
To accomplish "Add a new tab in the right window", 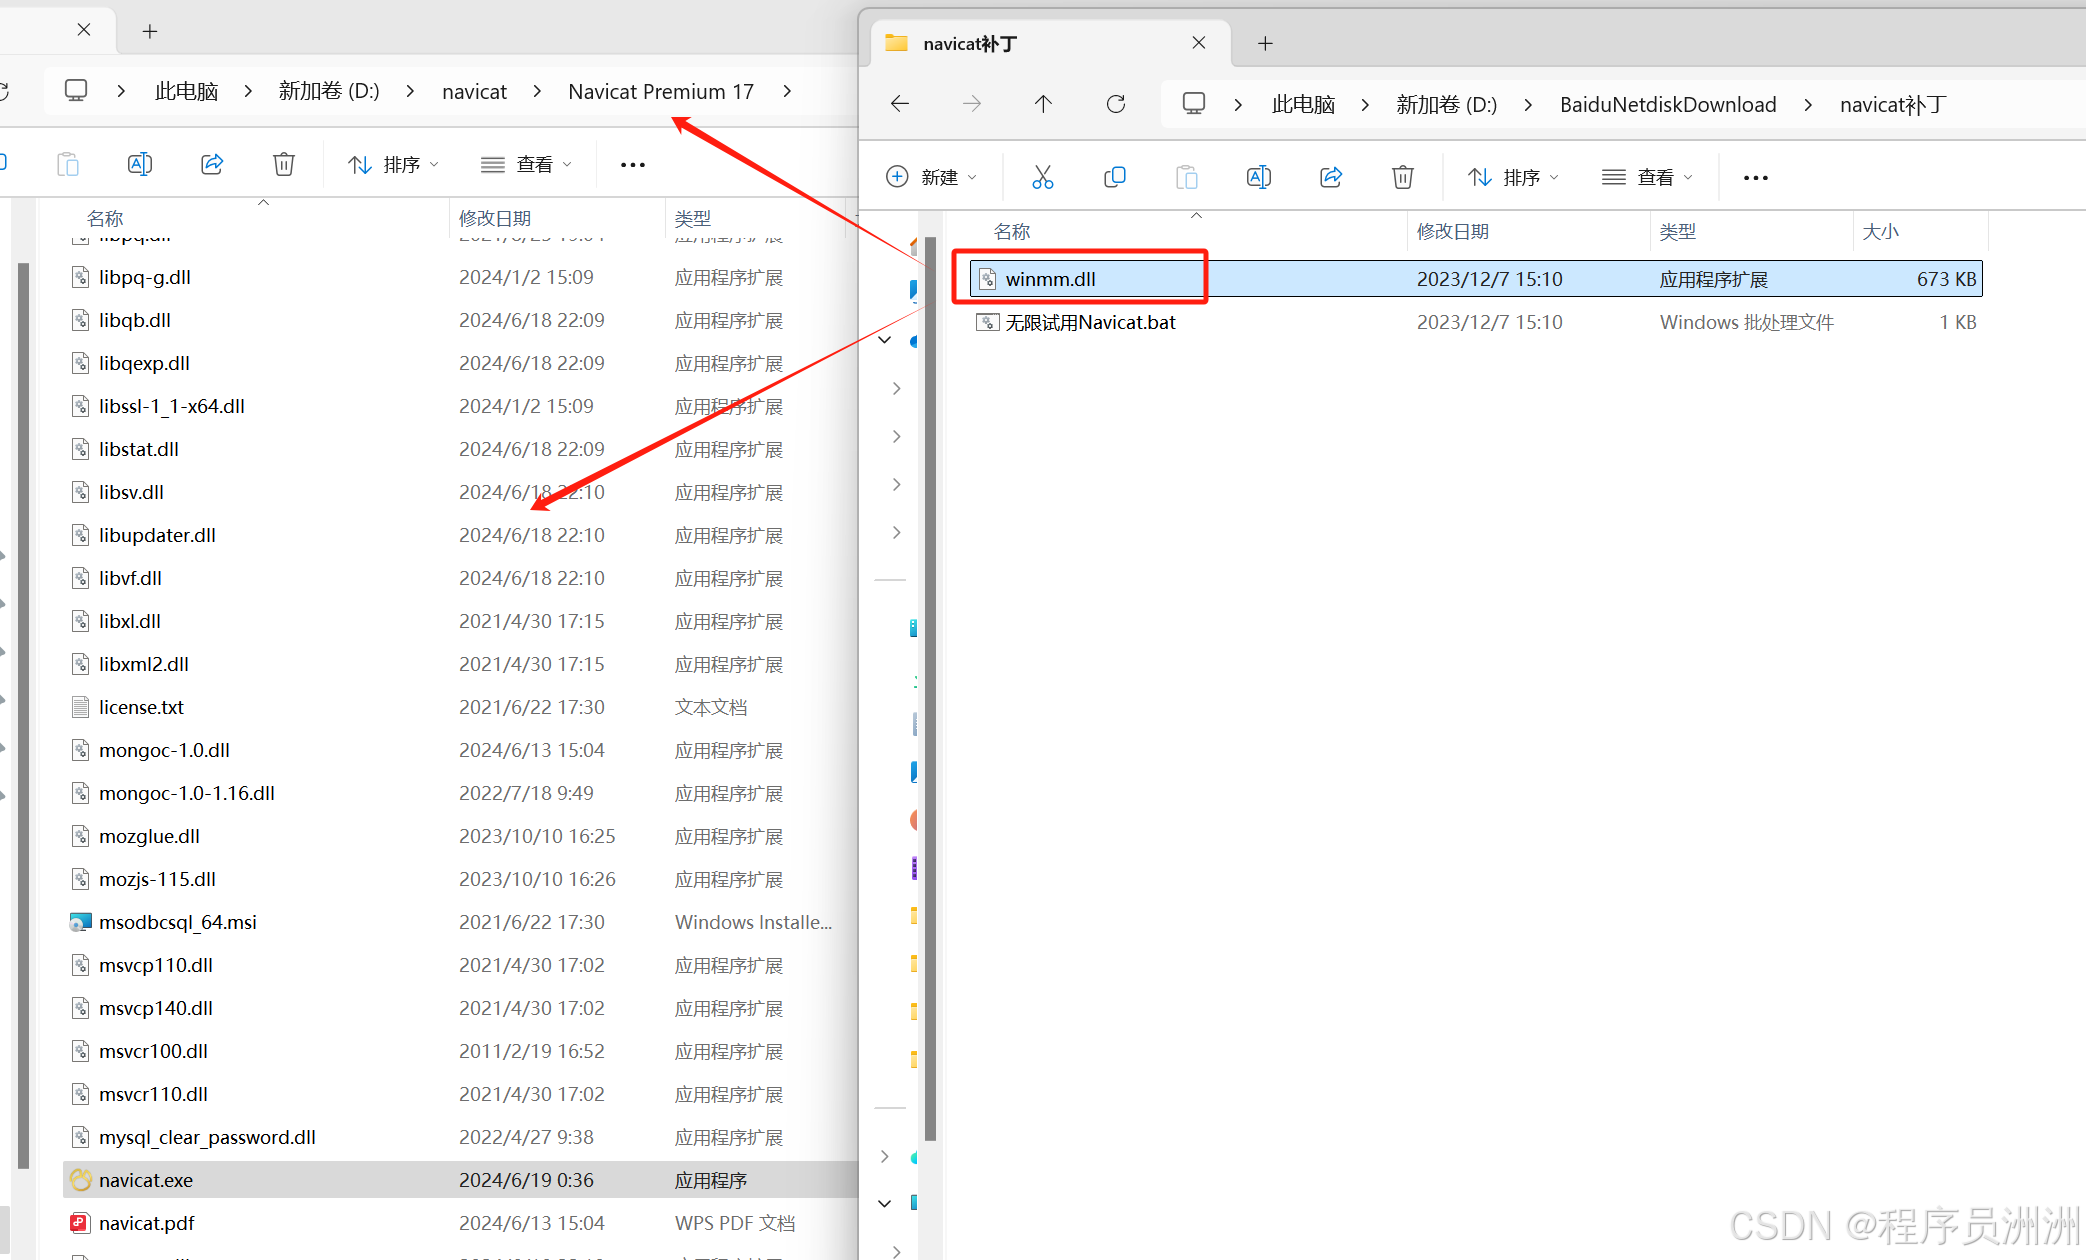I will (1265, 44).
